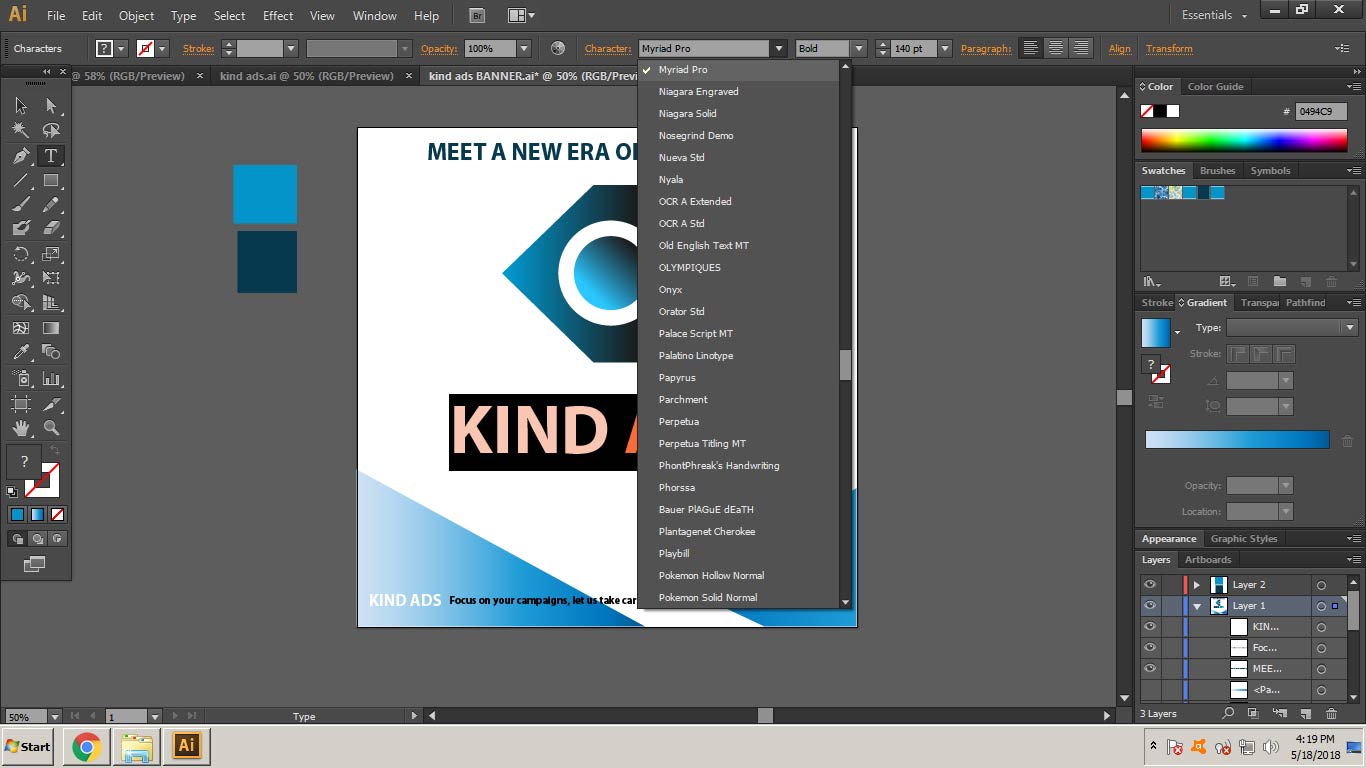Select the Rectangle tool
The image size is (1366, 768).
pos(51,181)
